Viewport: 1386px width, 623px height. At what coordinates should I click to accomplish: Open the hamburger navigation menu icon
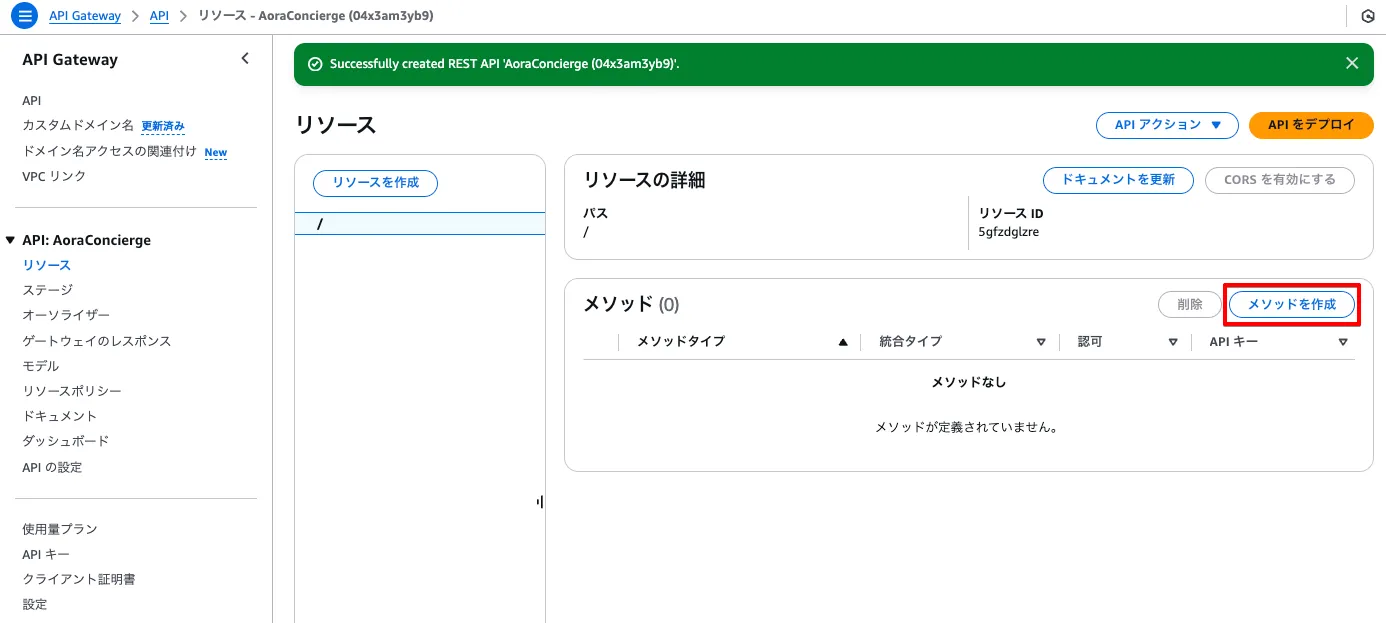pos(27,16)
